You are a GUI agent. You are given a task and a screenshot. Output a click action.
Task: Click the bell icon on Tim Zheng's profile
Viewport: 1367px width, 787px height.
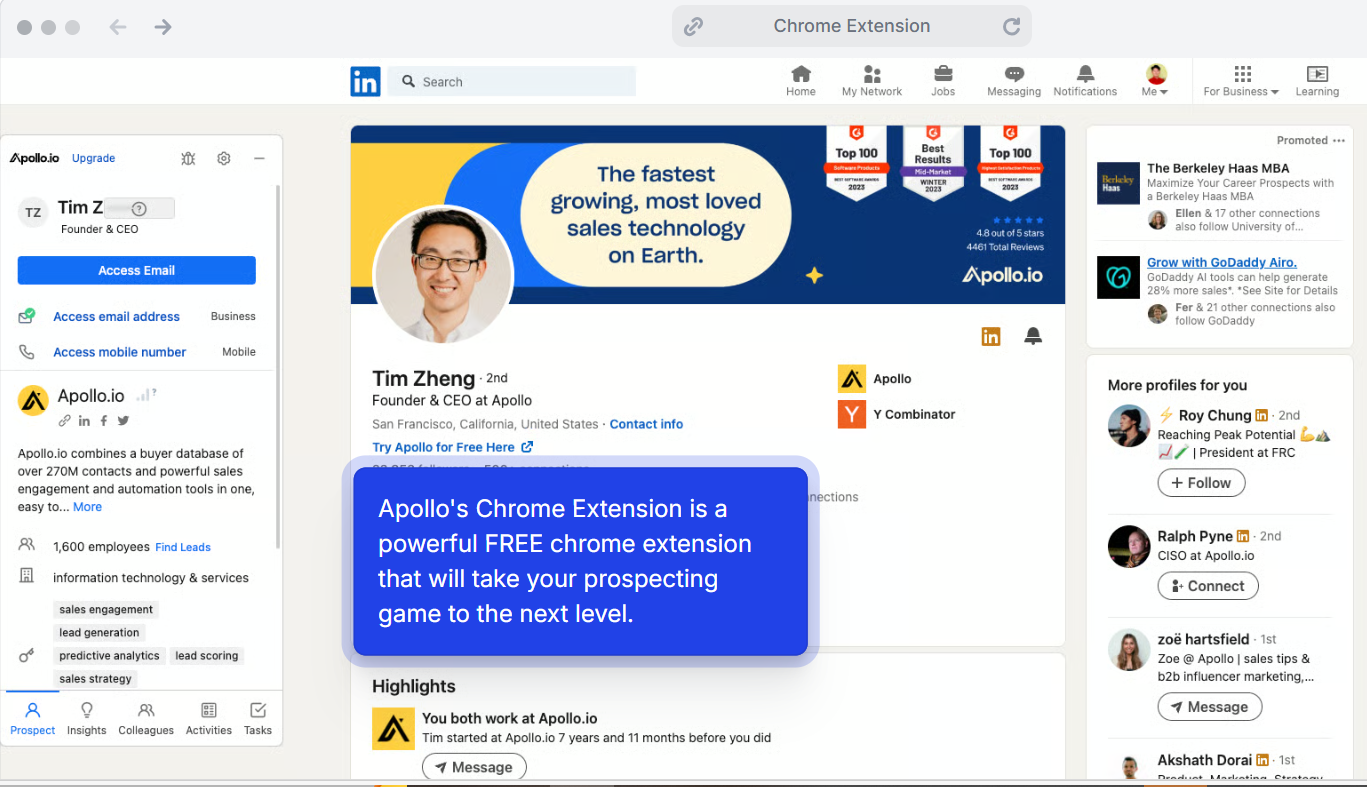pos(1033,337)
